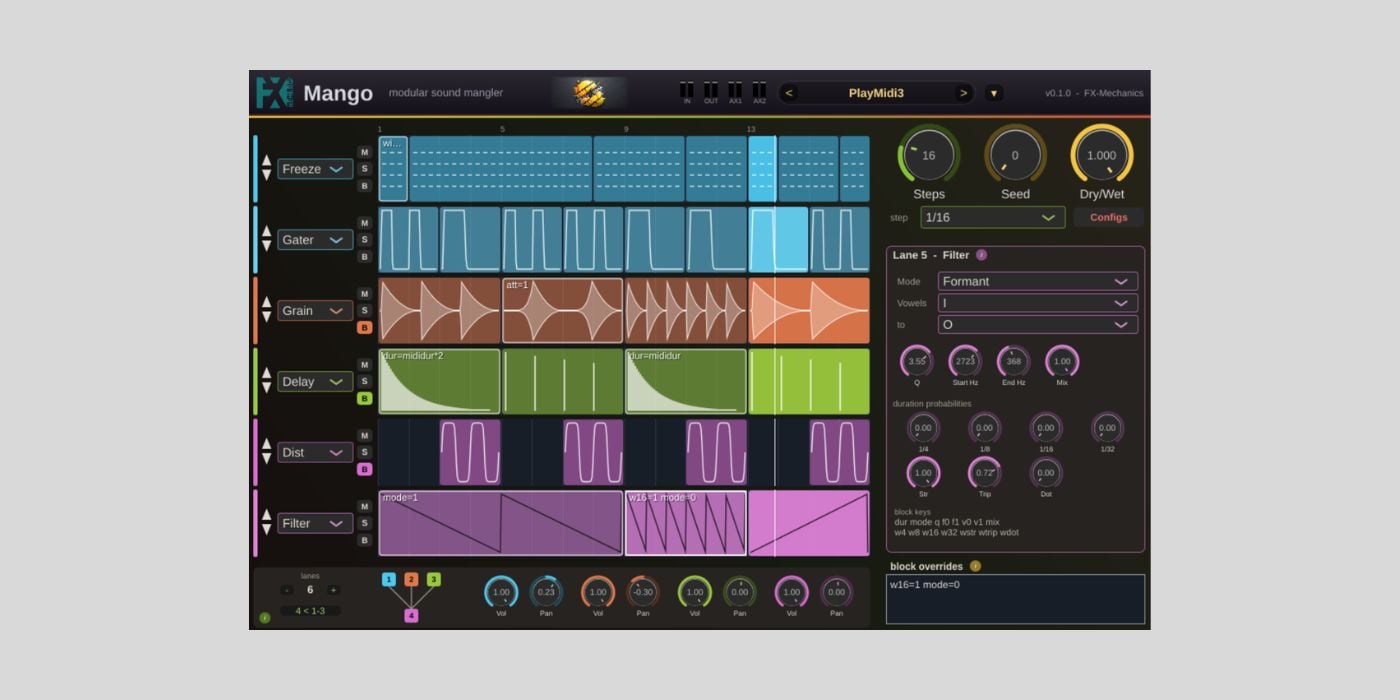
Task: Click the block overrides text field
Action: pyautogui.click(x=1015, y=599)
